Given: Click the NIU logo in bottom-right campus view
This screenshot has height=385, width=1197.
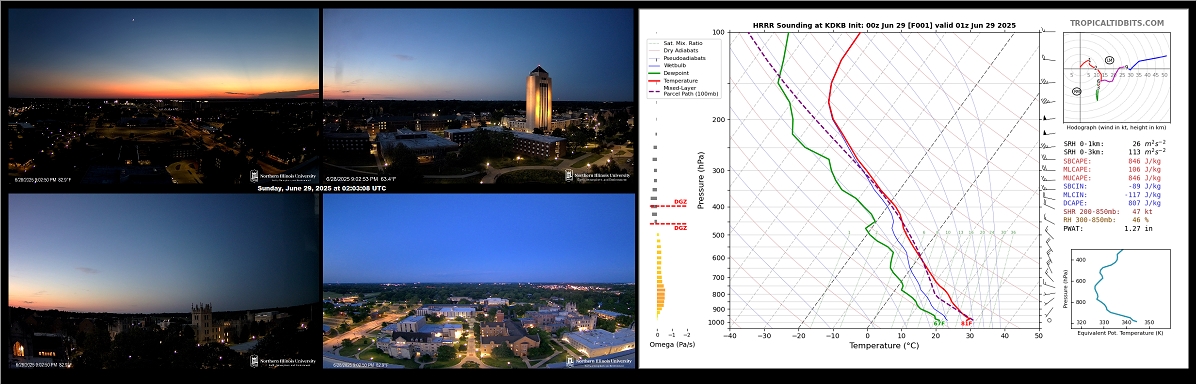Looking at the screenshot, I should 598,362.
